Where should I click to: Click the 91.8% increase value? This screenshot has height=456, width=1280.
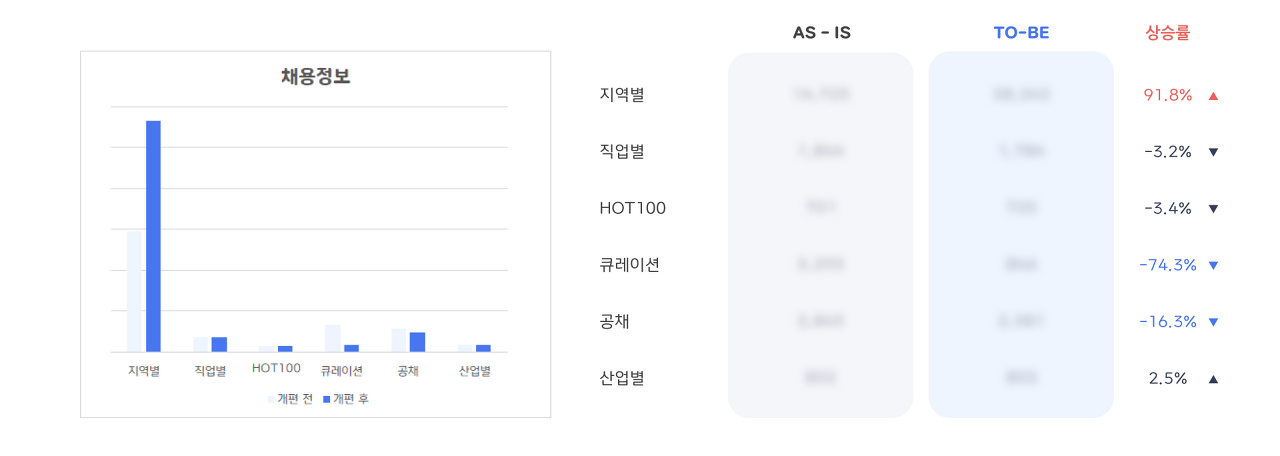pos(1168,96)
